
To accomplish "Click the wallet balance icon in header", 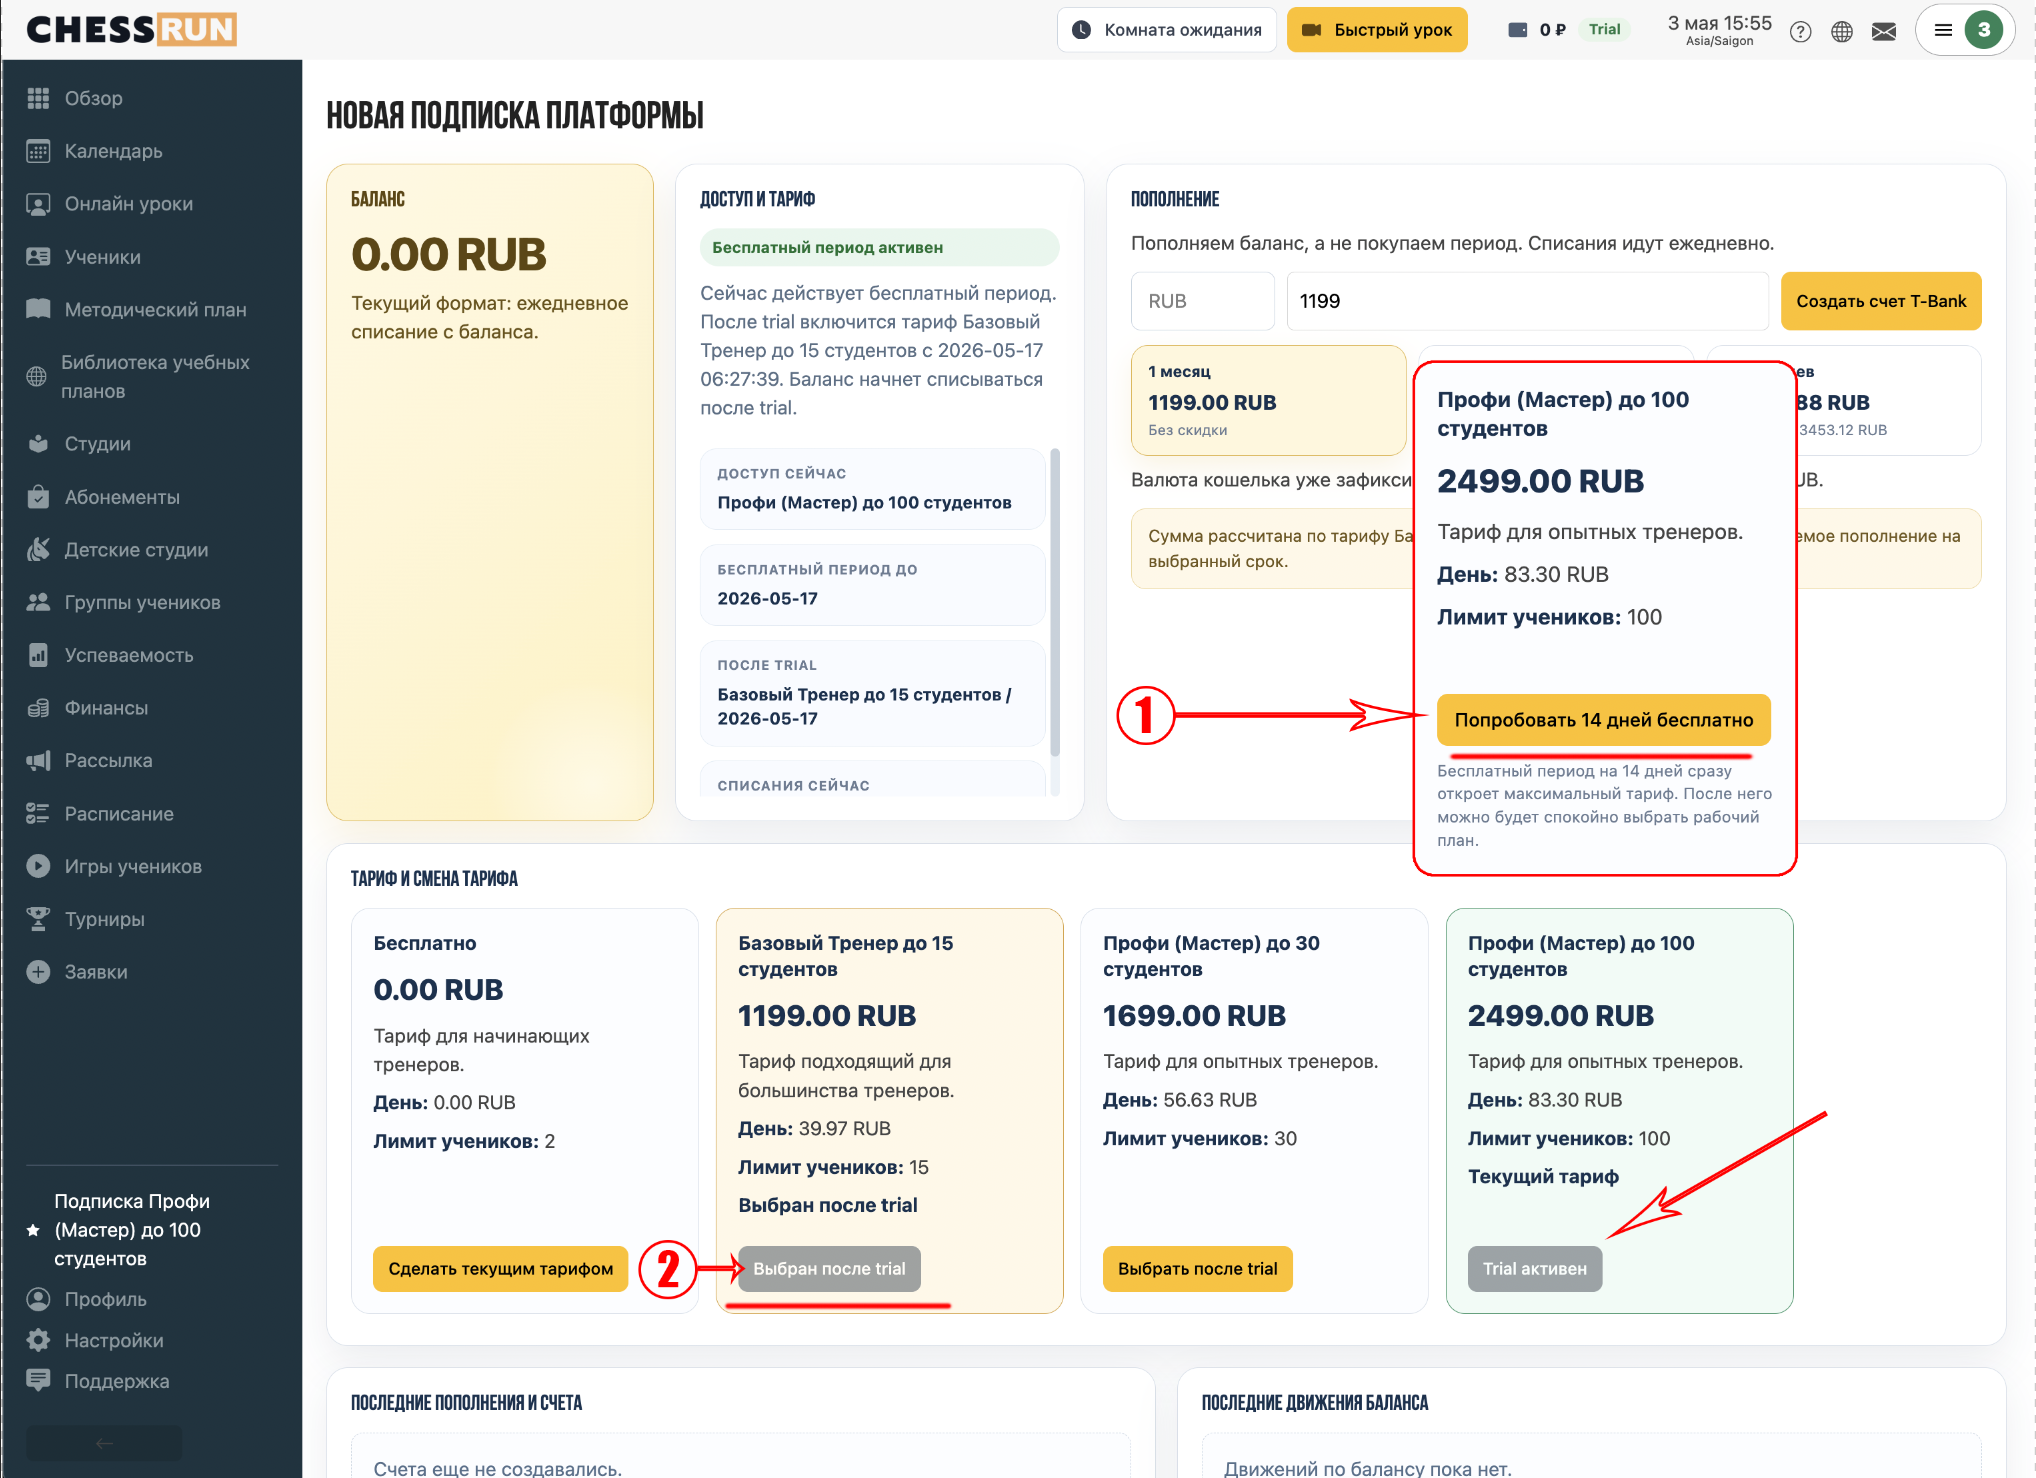I will coord(1517,30).
